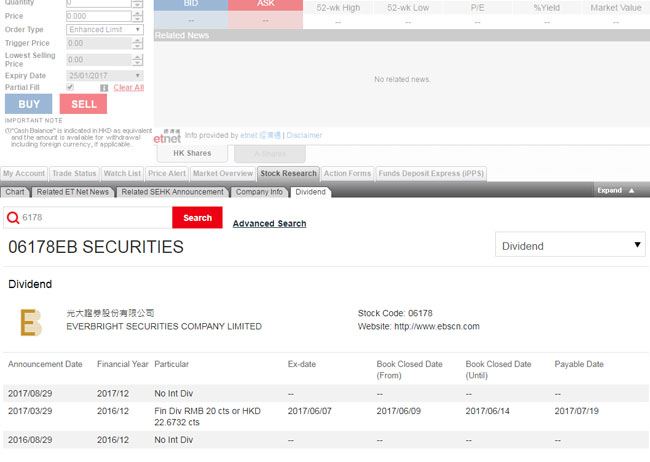Click the Clear All link
650x462 pixels.
click(129, 88)
